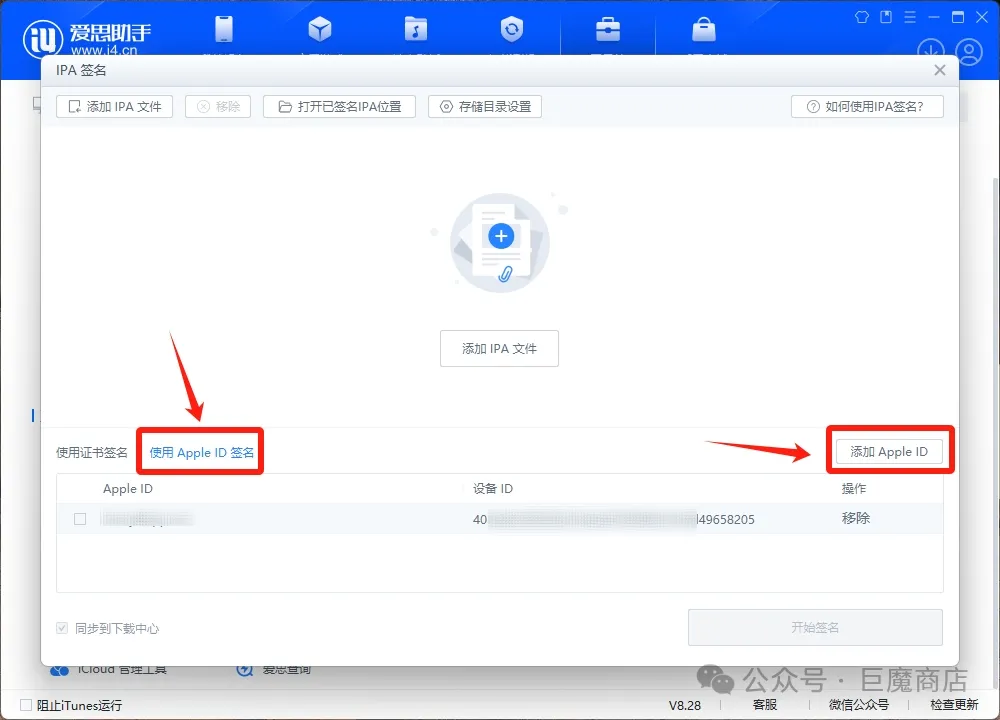The height and width of the screenshot is (720, 1000).
Task: Open the download center icon in main window
Action: (930, 51)
